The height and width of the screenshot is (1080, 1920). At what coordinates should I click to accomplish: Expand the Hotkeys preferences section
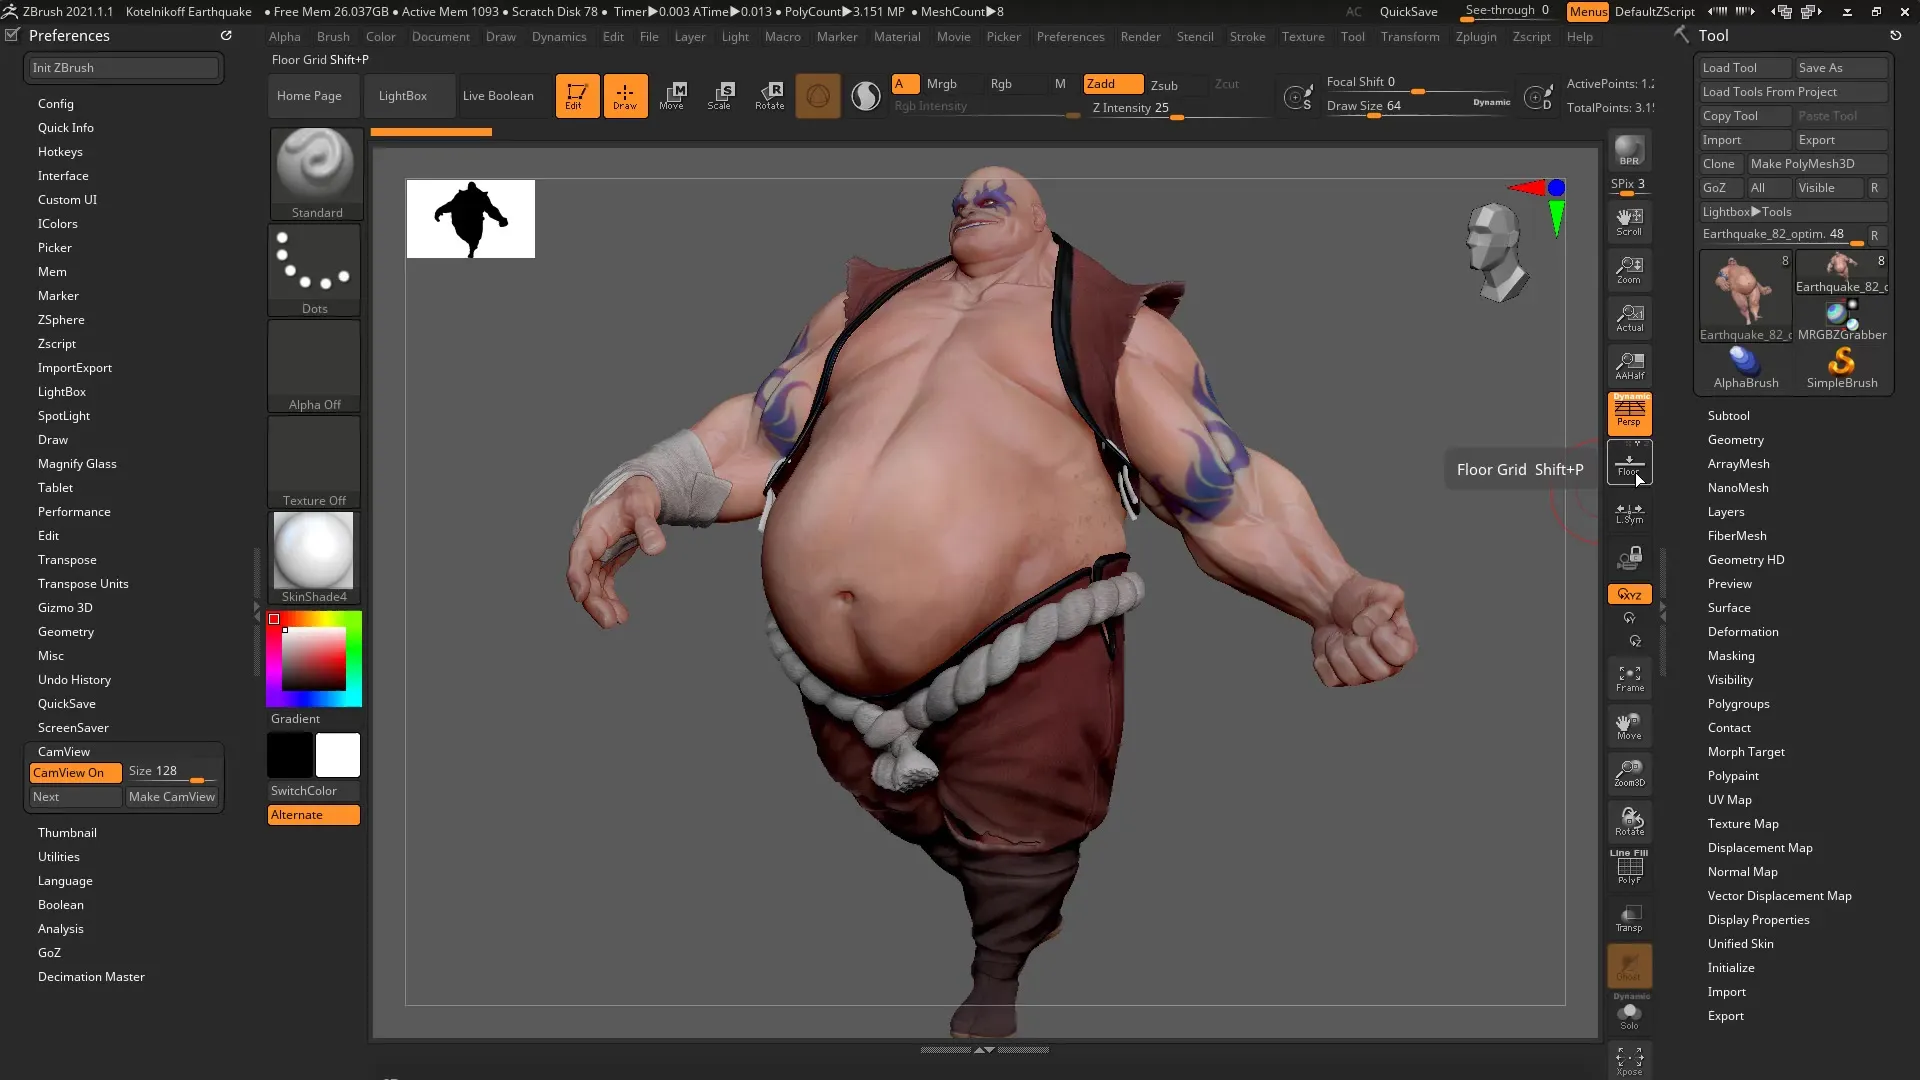coord(60,152)
